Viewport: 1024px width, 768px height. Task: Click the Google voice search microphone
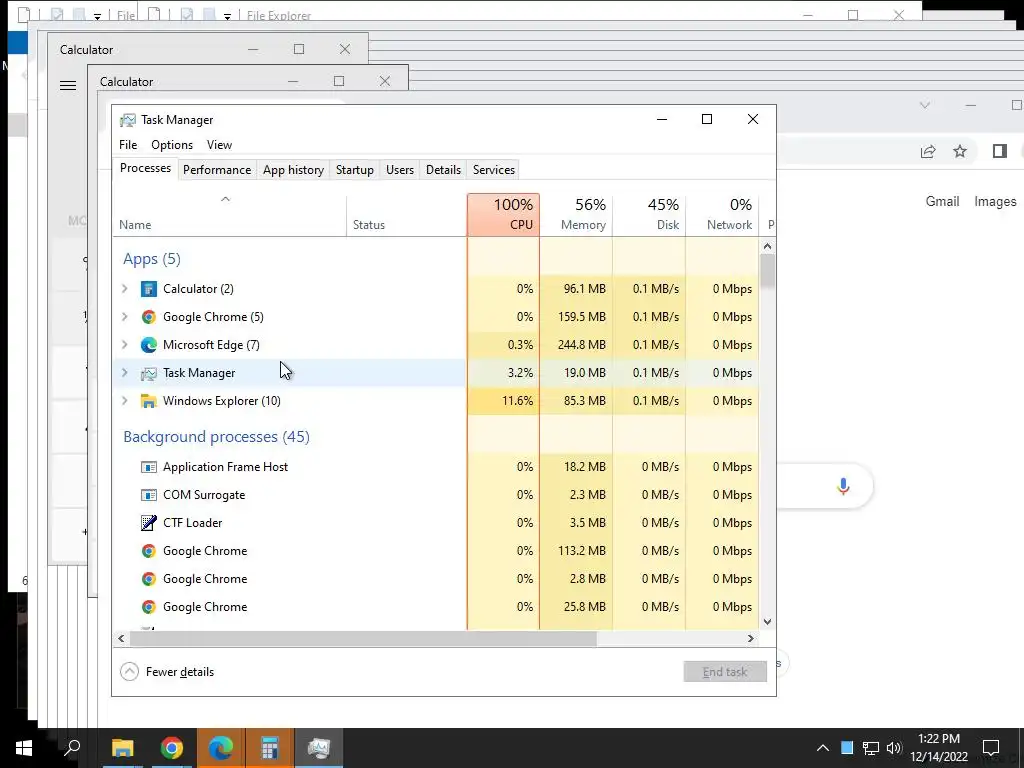[x=843, y=487]
